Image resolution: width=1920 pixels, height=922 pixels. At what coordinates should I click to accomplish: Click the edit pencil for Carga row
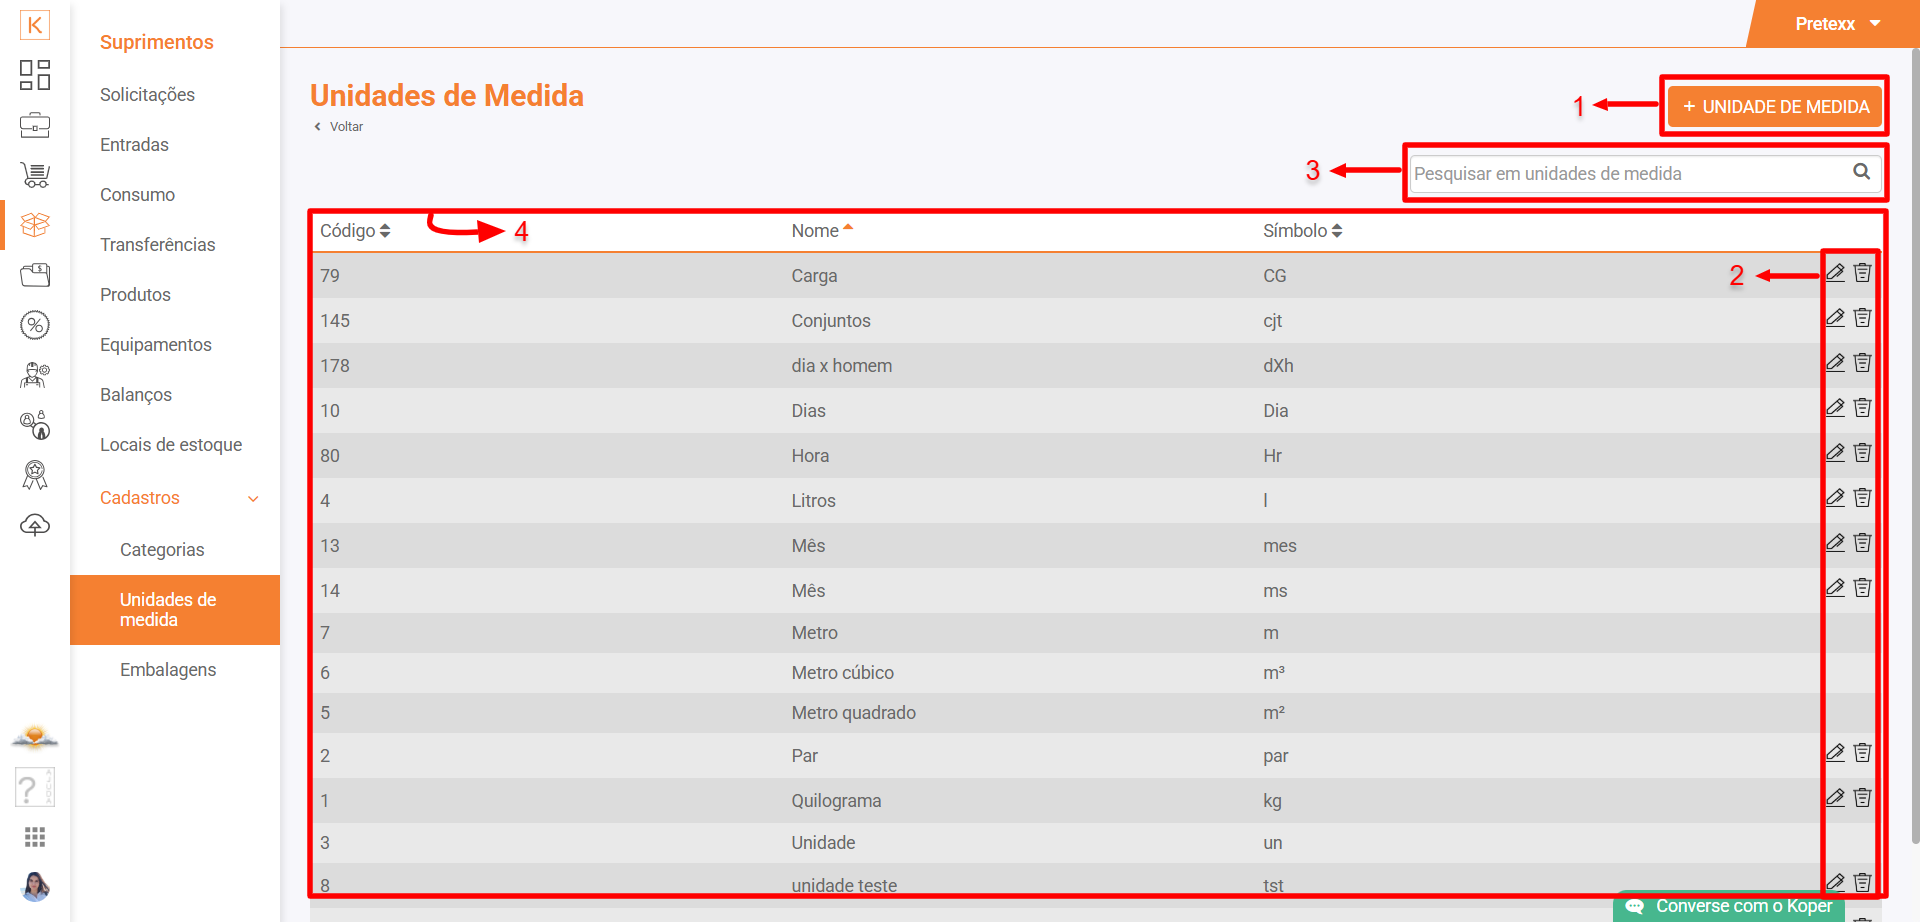(x=1835, y=273)
